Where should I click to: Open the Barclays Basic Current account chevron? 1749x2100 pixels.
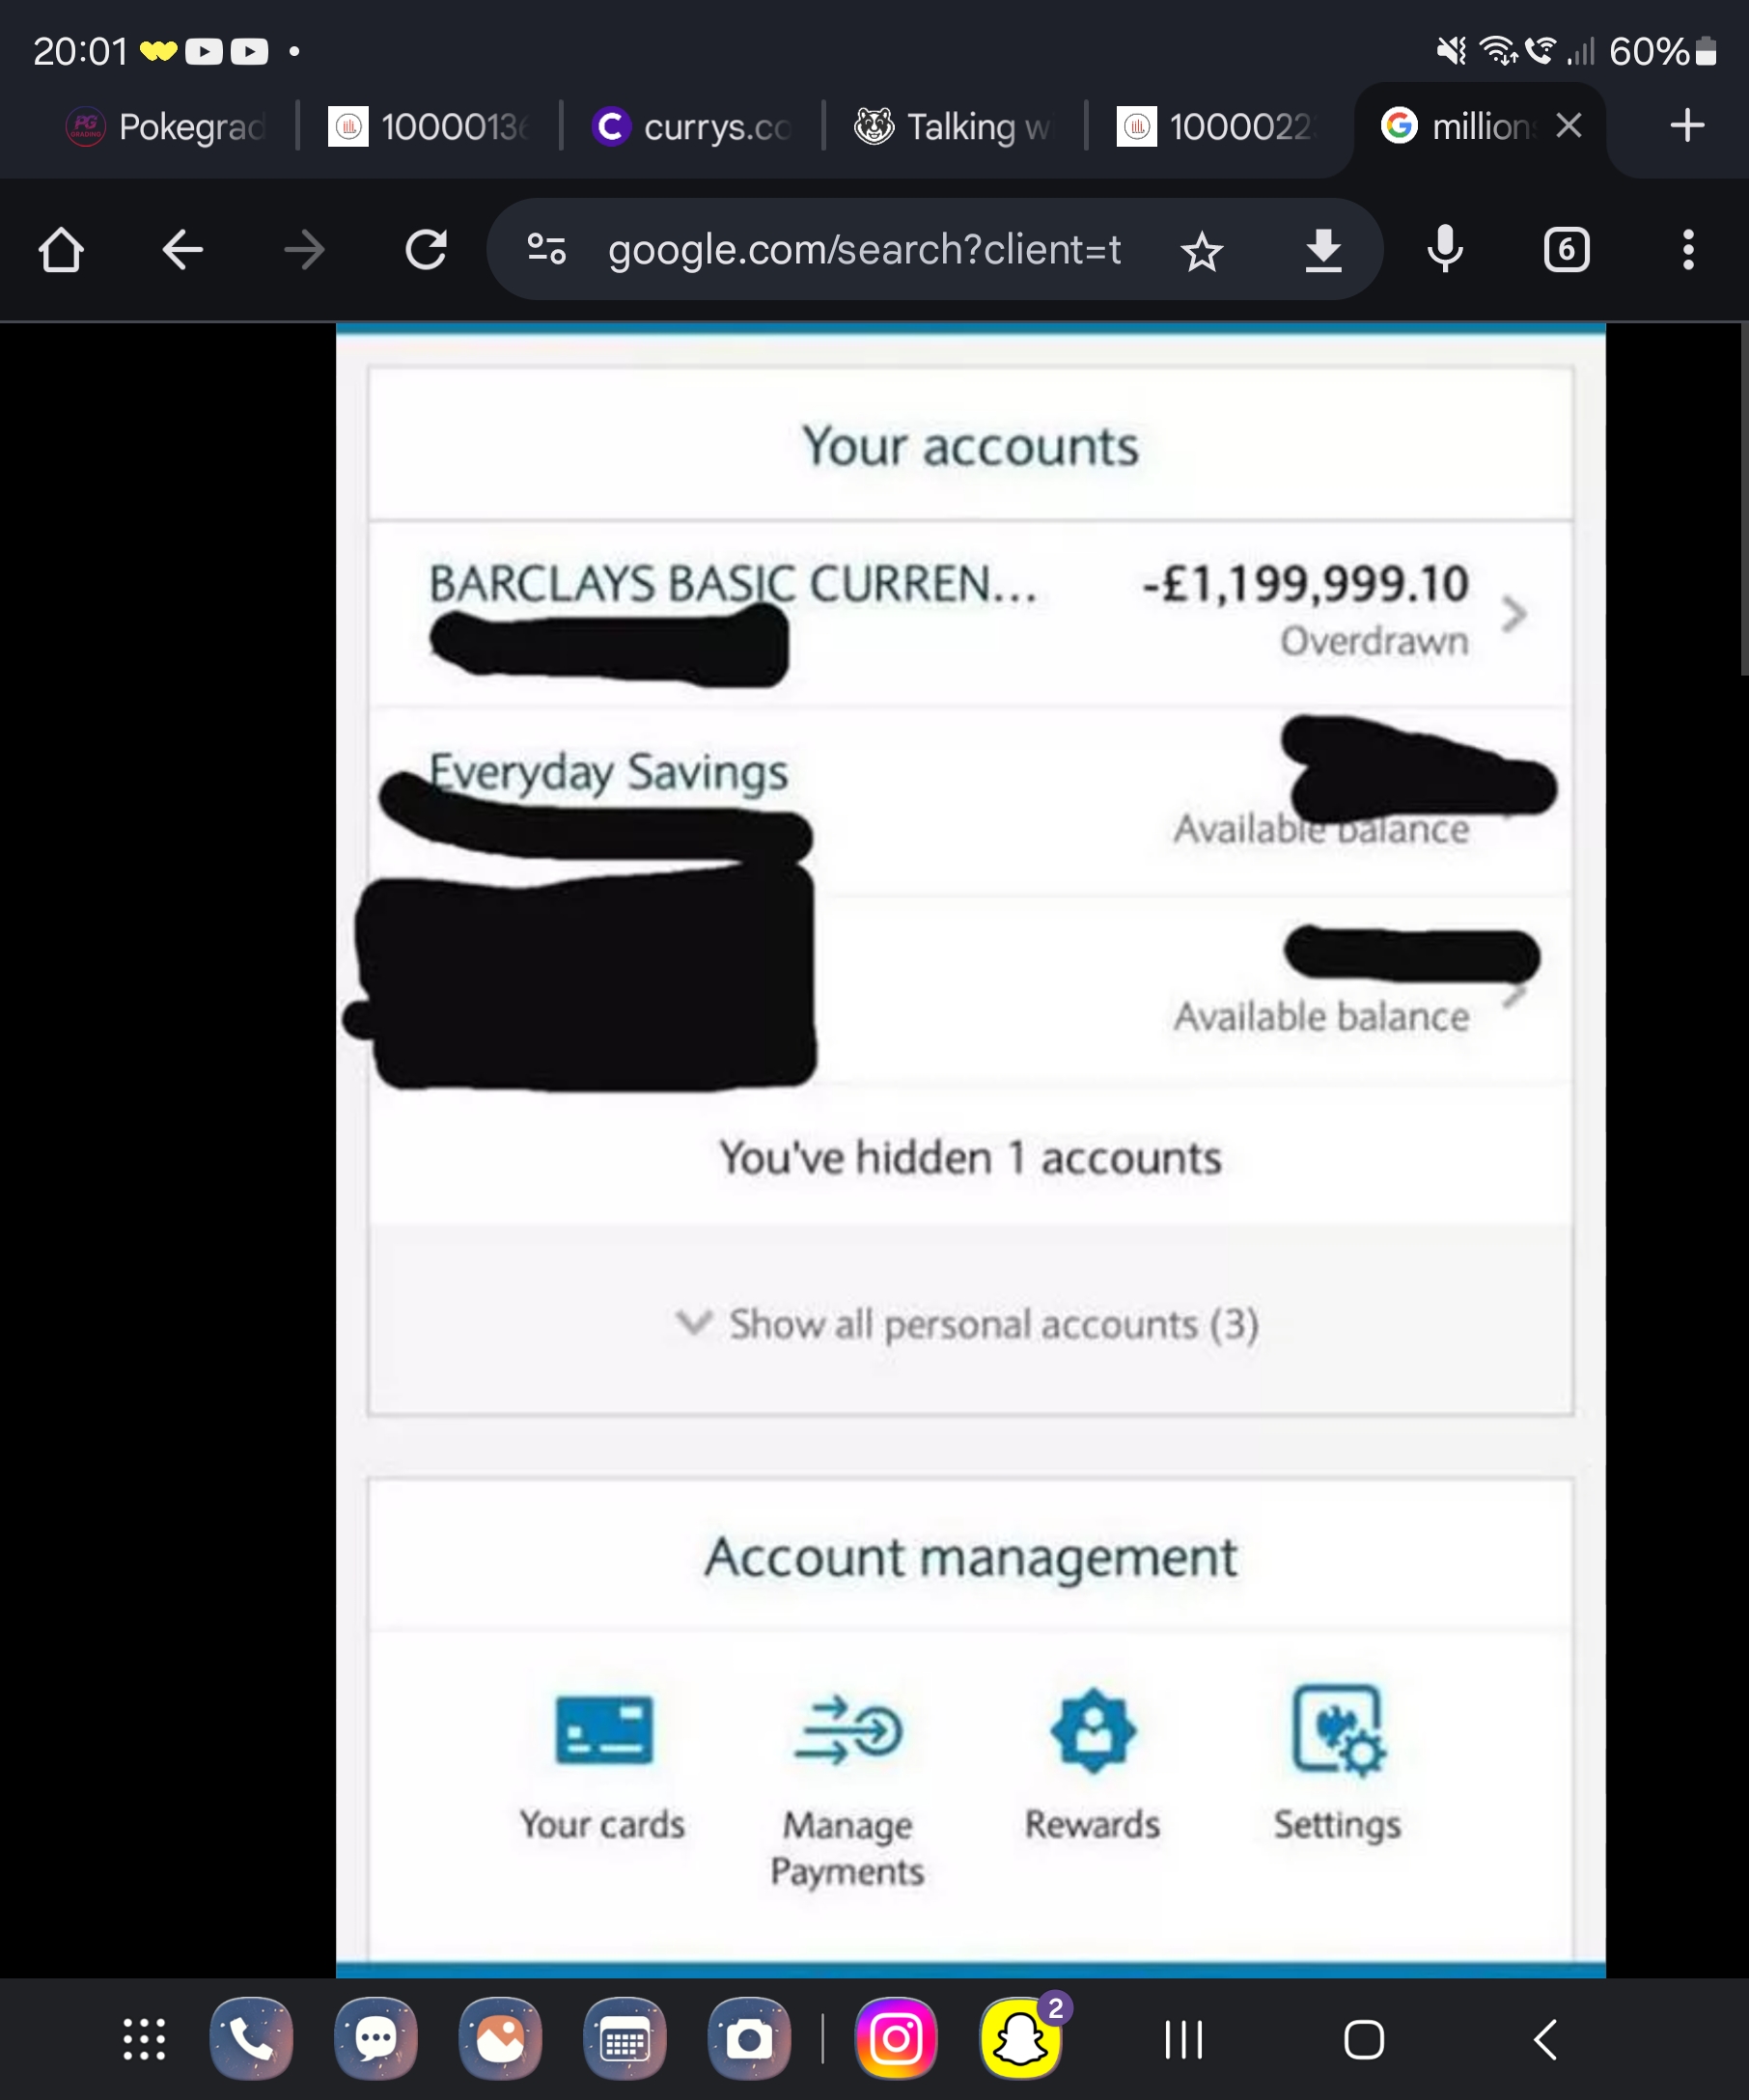tap(1514, 614)
